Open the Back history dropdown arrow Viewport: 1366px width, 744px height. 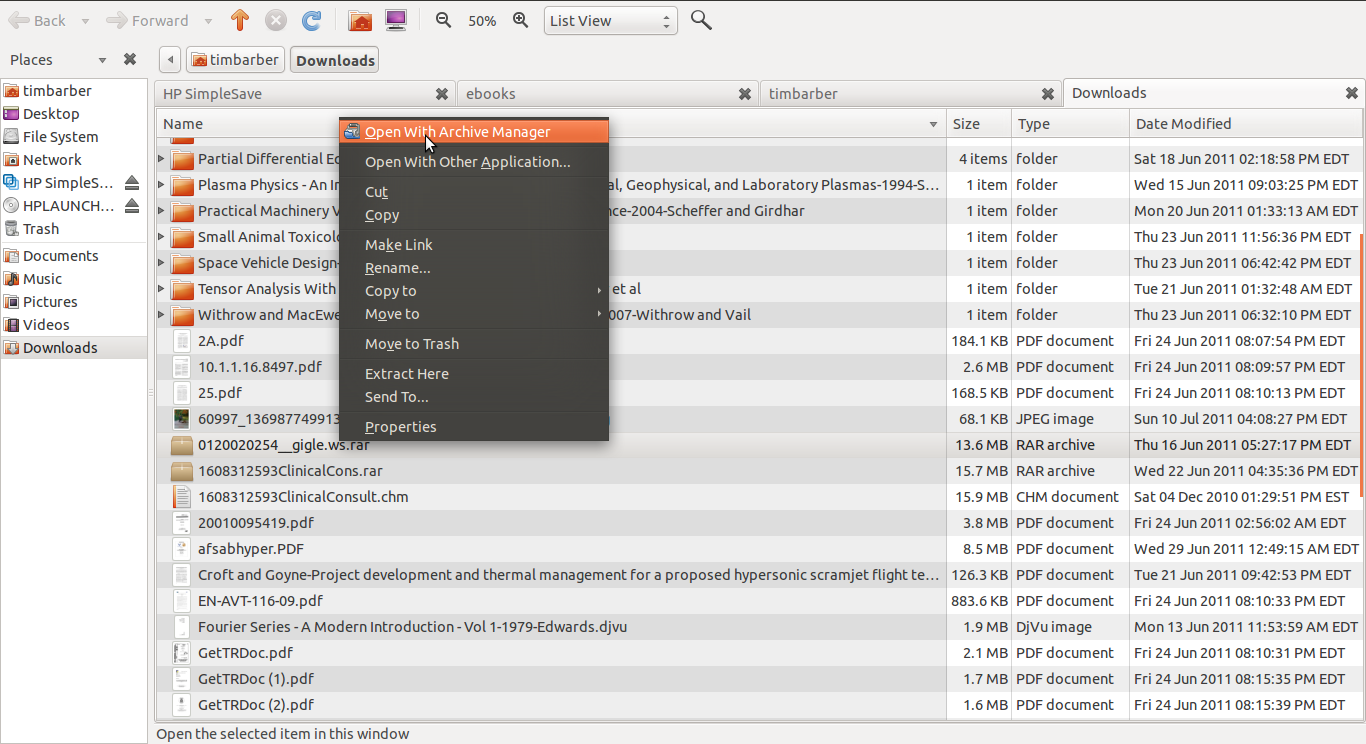click(x=85, y=21)
